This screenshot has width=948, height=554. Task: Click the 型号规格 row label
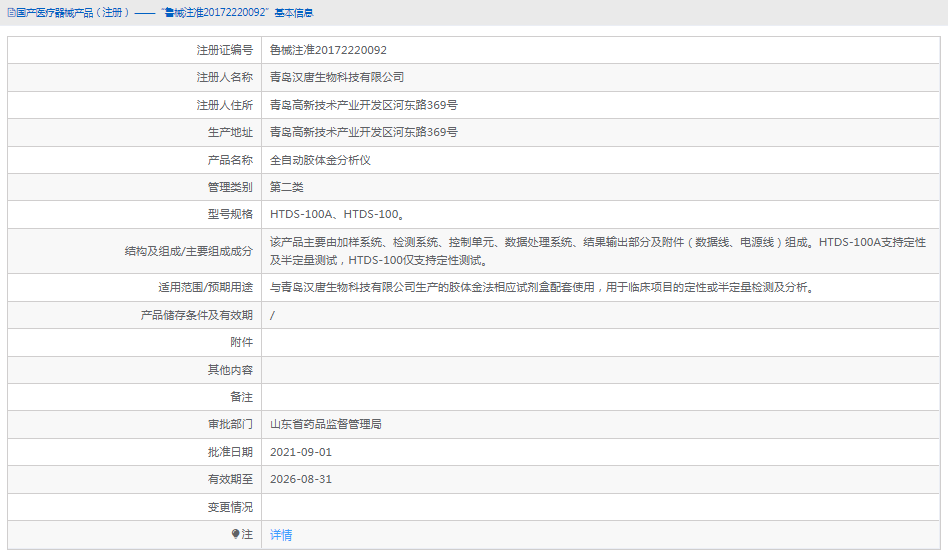pyautogui.click(x=230, y=214)
